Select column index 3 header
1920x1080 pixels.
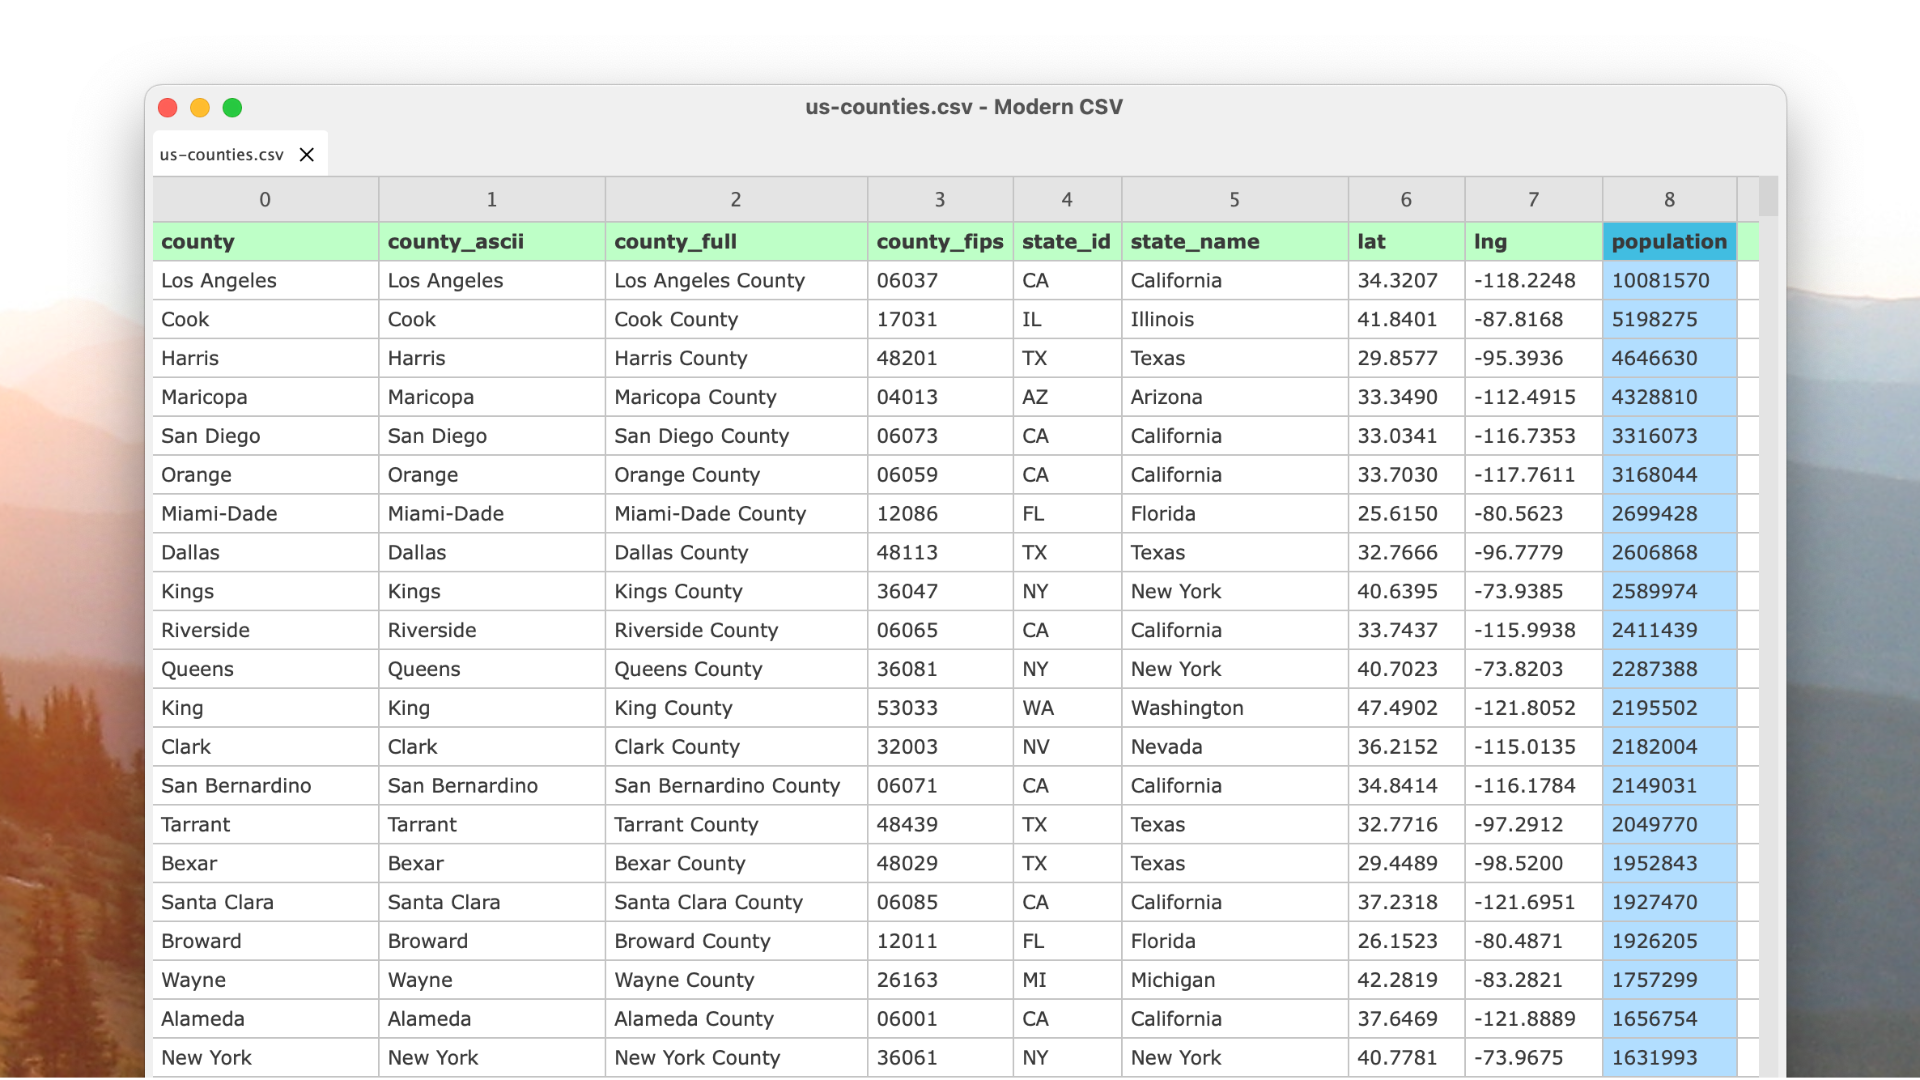pyautogui.click(x=939, y=199)
